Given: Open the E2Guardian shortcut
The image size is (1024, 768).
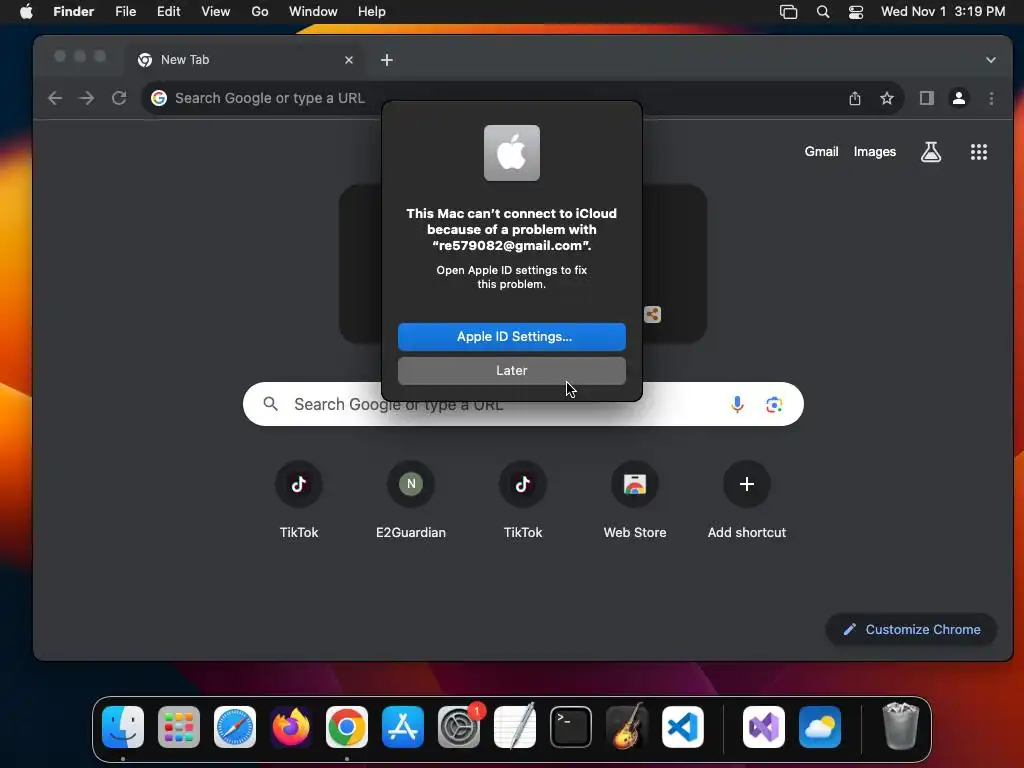Looking at the screenshot, I should click(x=411, y=500).
